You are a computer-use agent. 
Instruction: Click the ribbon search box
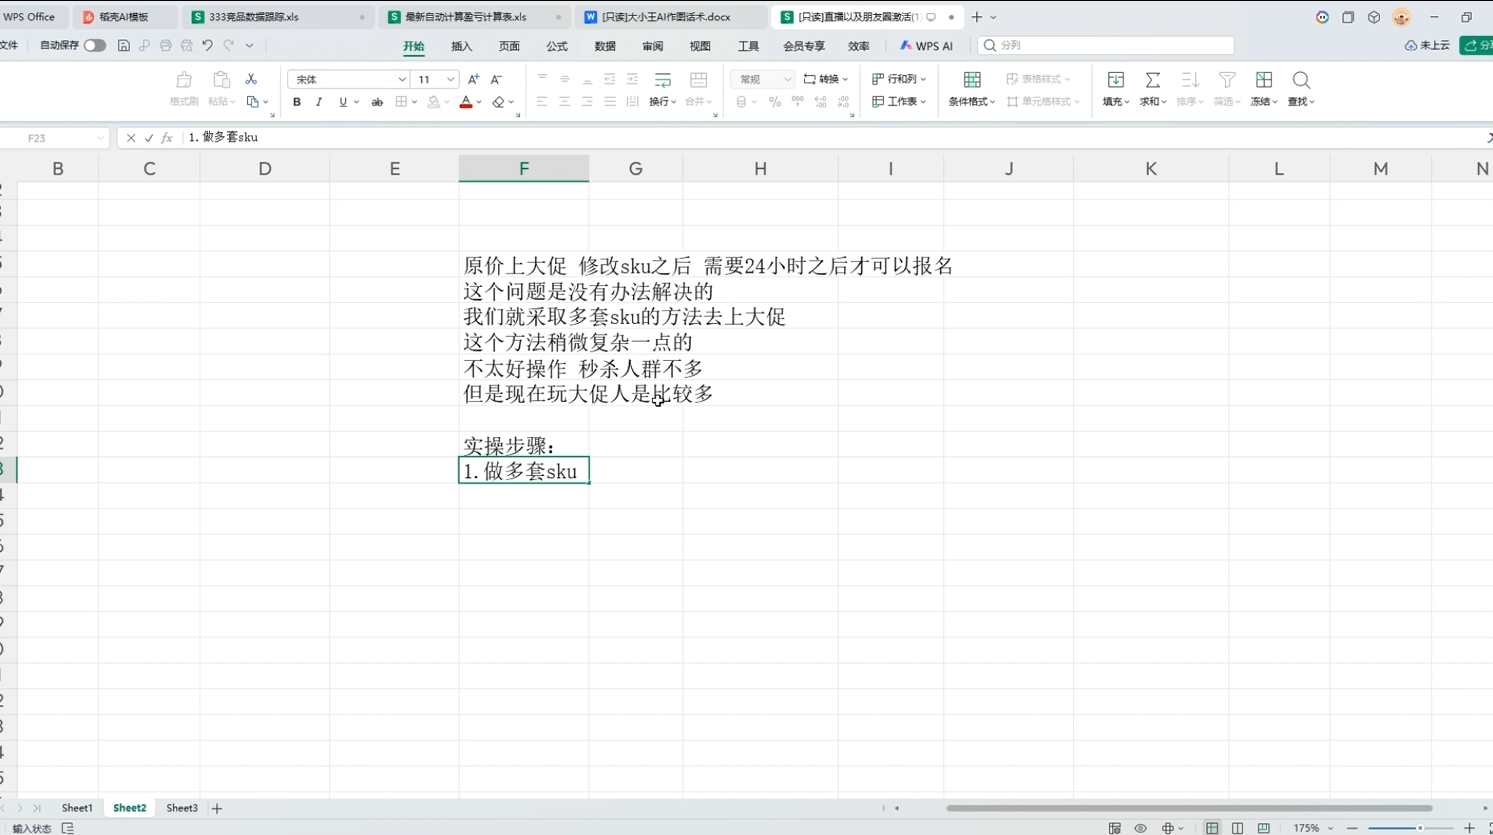[x=1105, y=45]
